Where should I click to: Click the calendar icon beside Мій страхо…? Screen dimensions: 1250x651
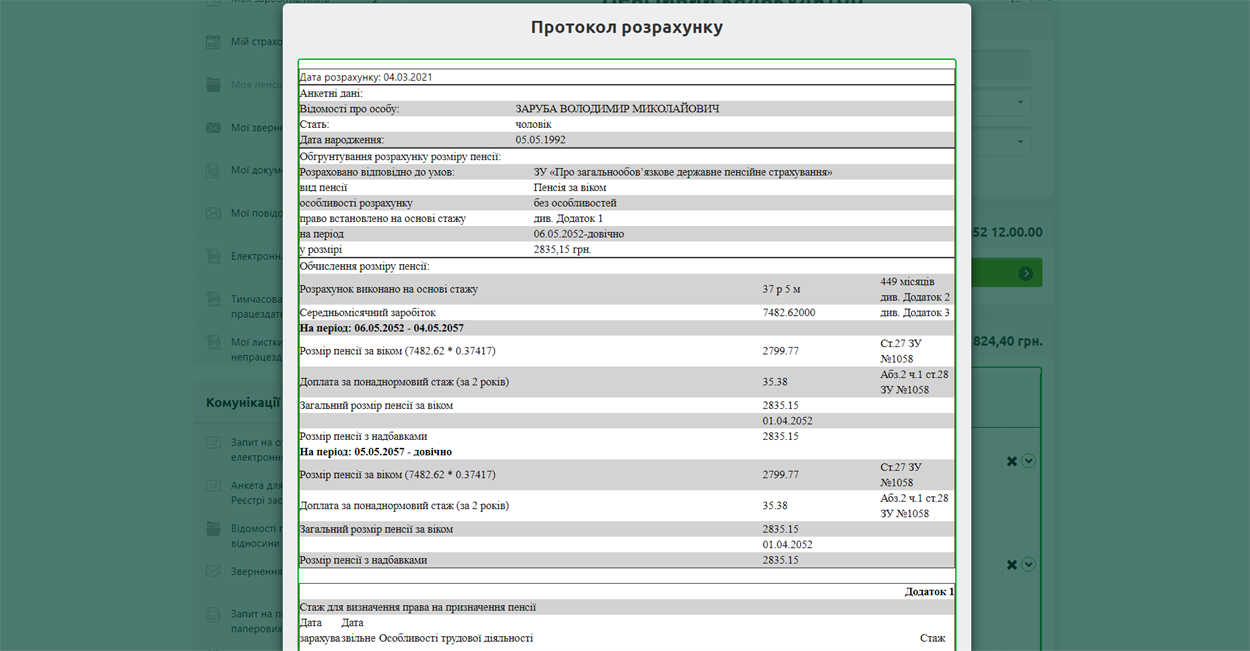click(212, 42)
